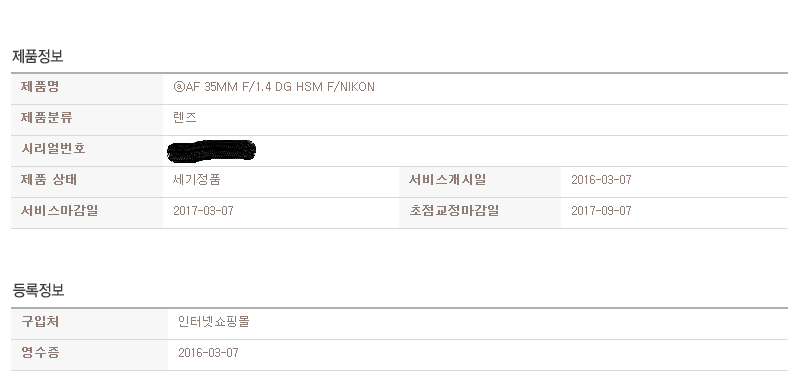Click the product name AF 35MM F/1.4 DG HSM F/NIKON
Viewport: 812px width, 391px height.
coord(274,87)
